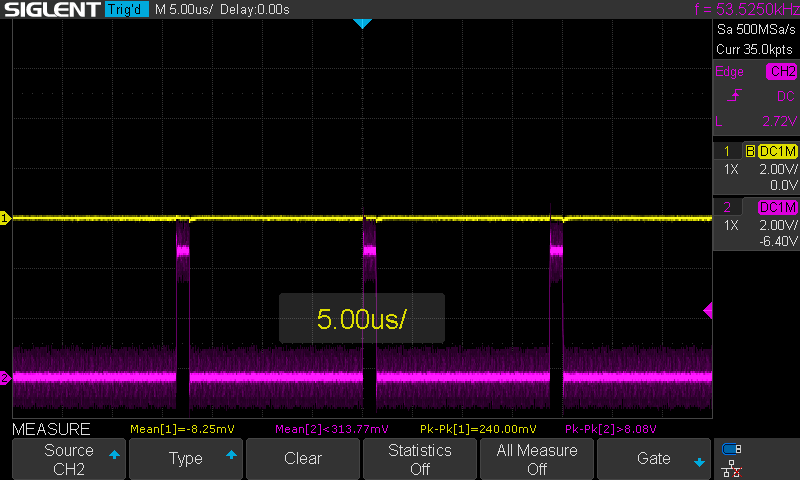Click channel 1 1X probe setting

[x=731, y=169]
